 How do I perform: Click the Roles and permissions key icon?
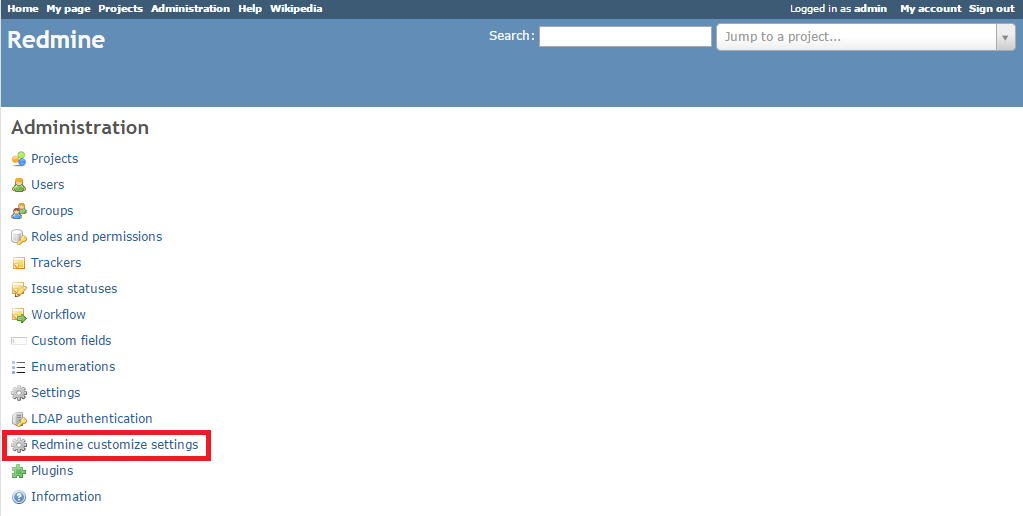[x=19, y=237]
